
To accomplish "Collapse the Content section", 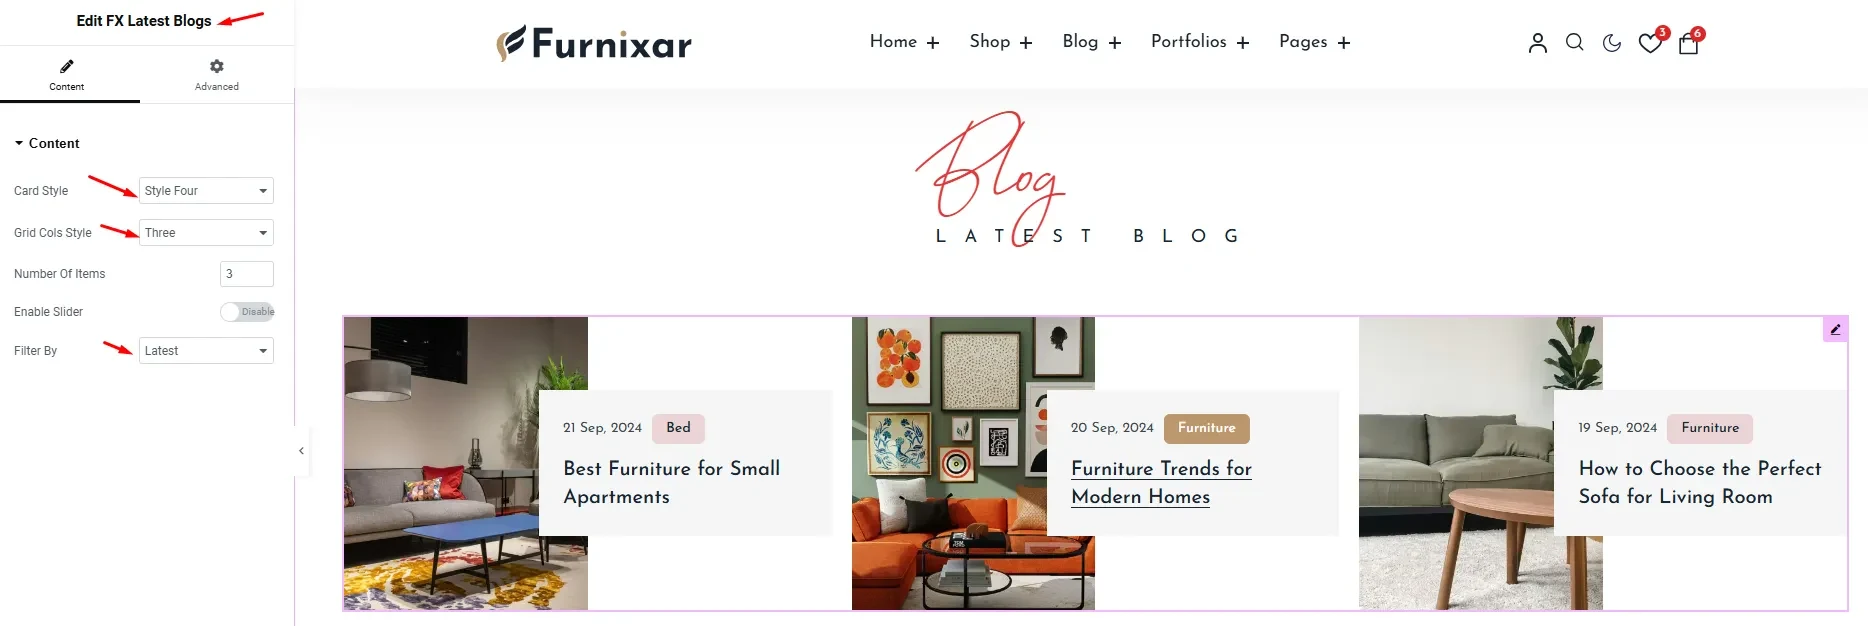I will pyautogui.click(x=47, y=144).
